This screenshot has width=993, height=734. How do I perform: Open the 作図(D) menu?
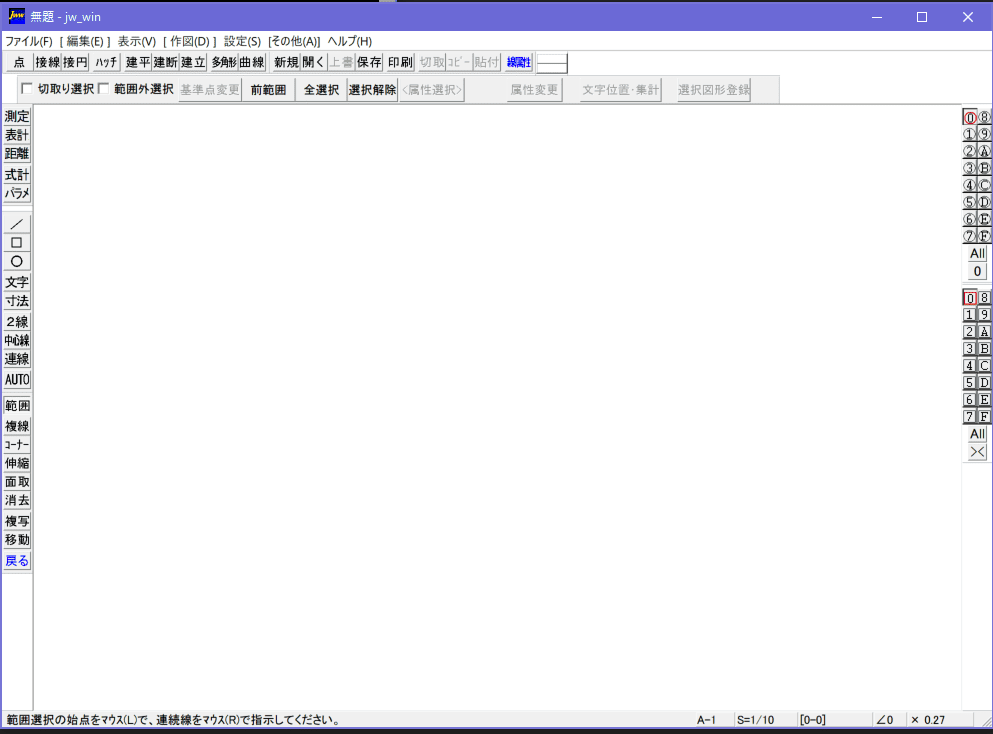click(x=185, y=41)
